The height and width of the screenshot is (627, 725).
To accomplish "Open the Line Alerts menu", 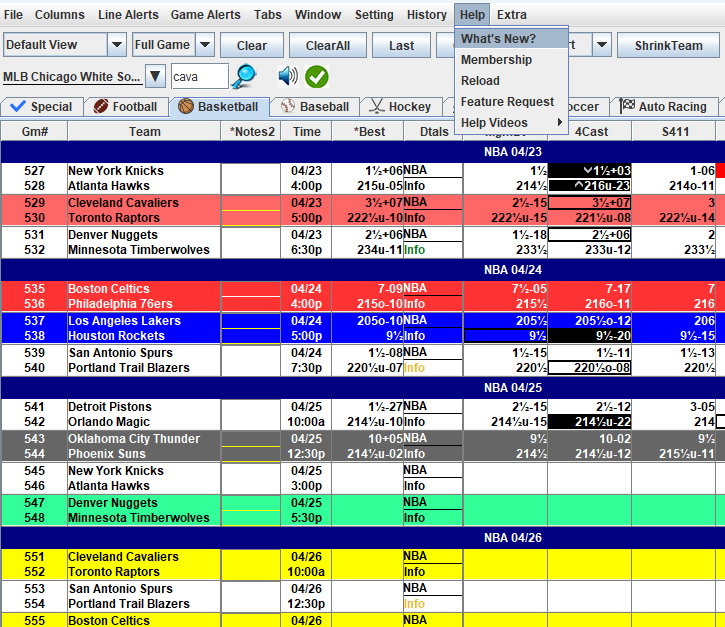I will pyautogui.click(x=128, y=15).
